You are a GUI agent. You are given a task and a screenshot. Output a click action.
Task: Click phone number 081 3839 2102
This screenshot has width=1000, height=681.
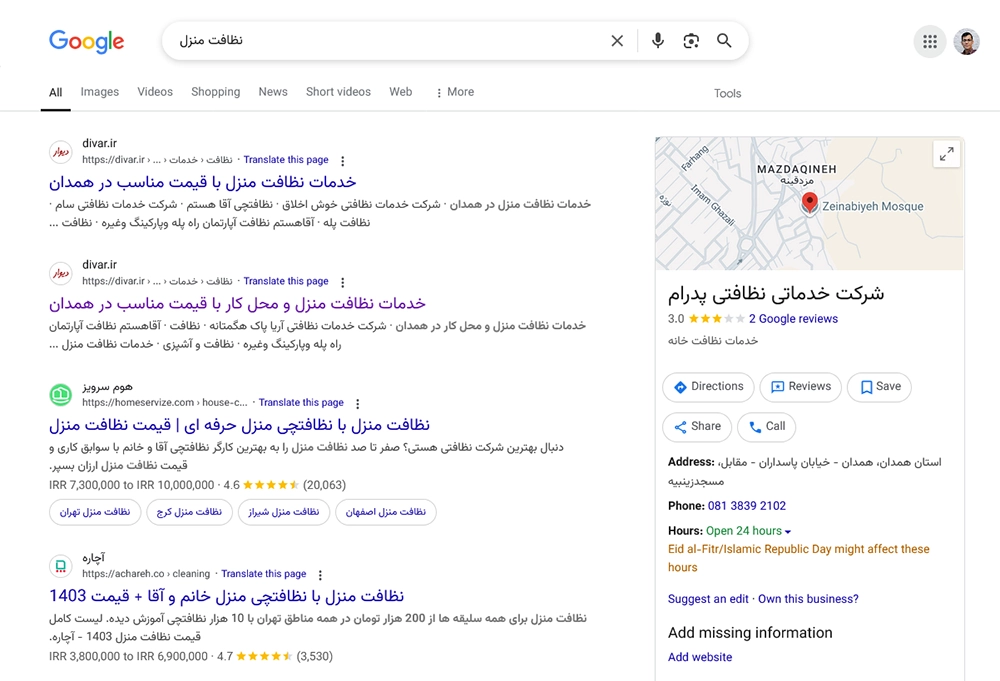[x=747, y=506]
